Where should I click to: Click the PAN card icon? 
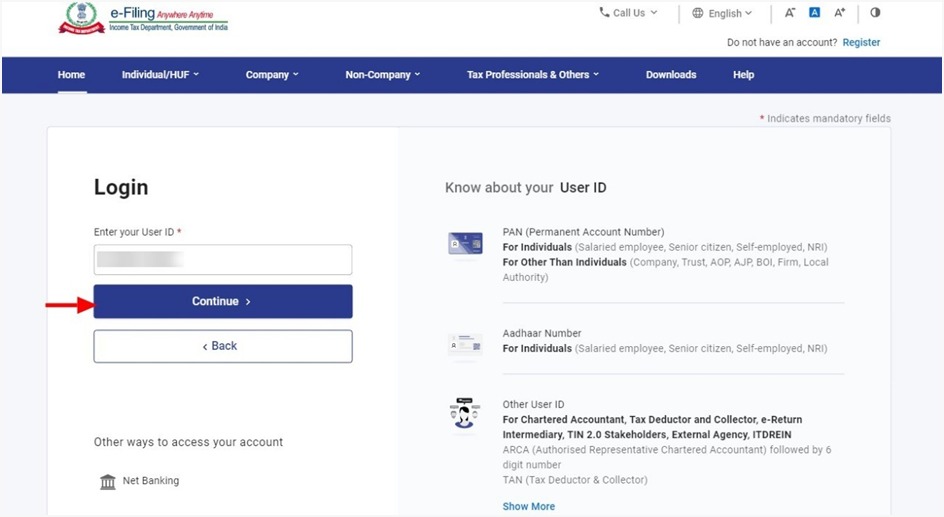click(x=465, y=243)
